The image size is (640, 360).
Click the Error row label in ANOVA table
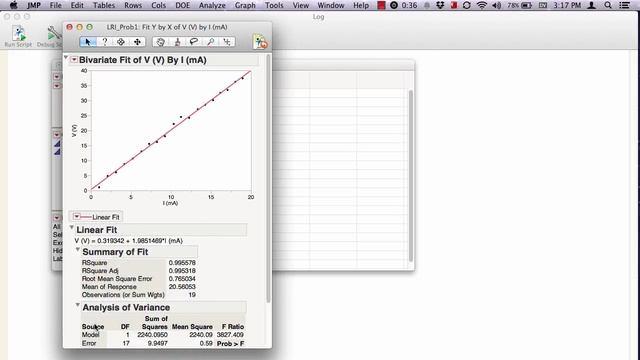point(89,343)
